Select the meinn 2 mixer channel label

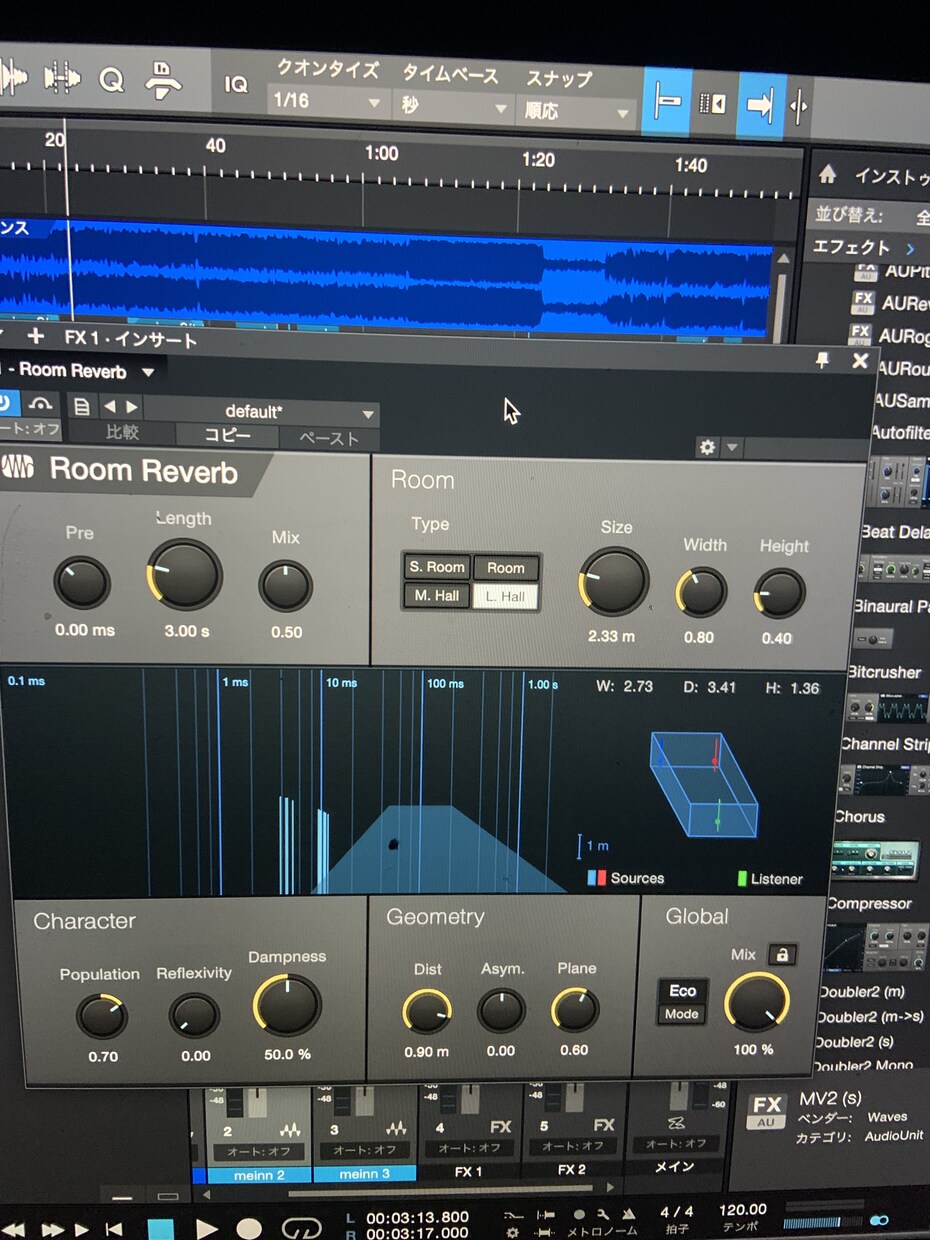click(259, 1175)
